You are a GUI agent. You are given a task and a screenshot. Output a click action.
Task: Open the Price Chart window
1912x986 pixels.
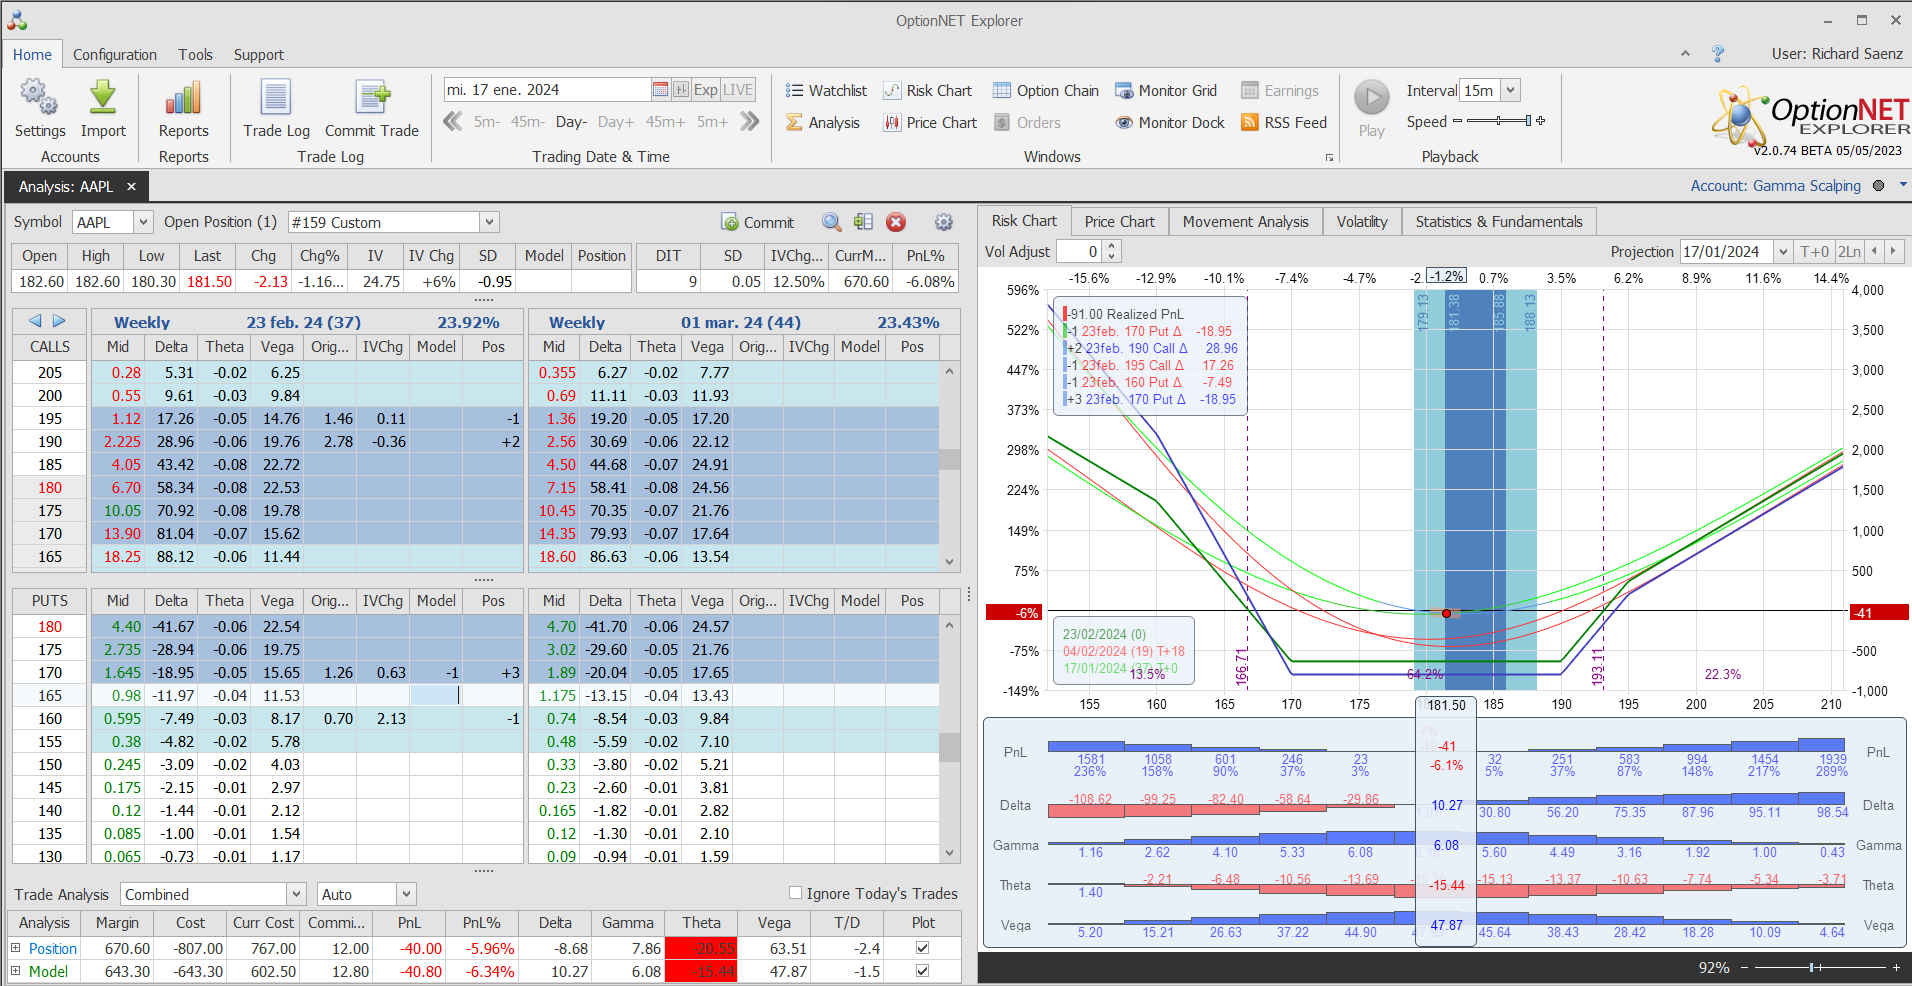click(930, 123)
